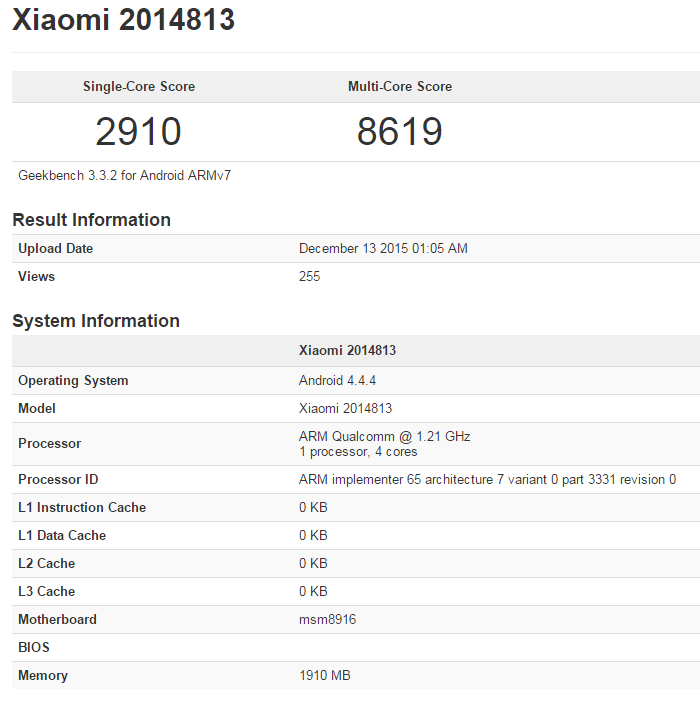
Task: Click the L1 Instruction Cache label
Action: (x=82, y=508)
